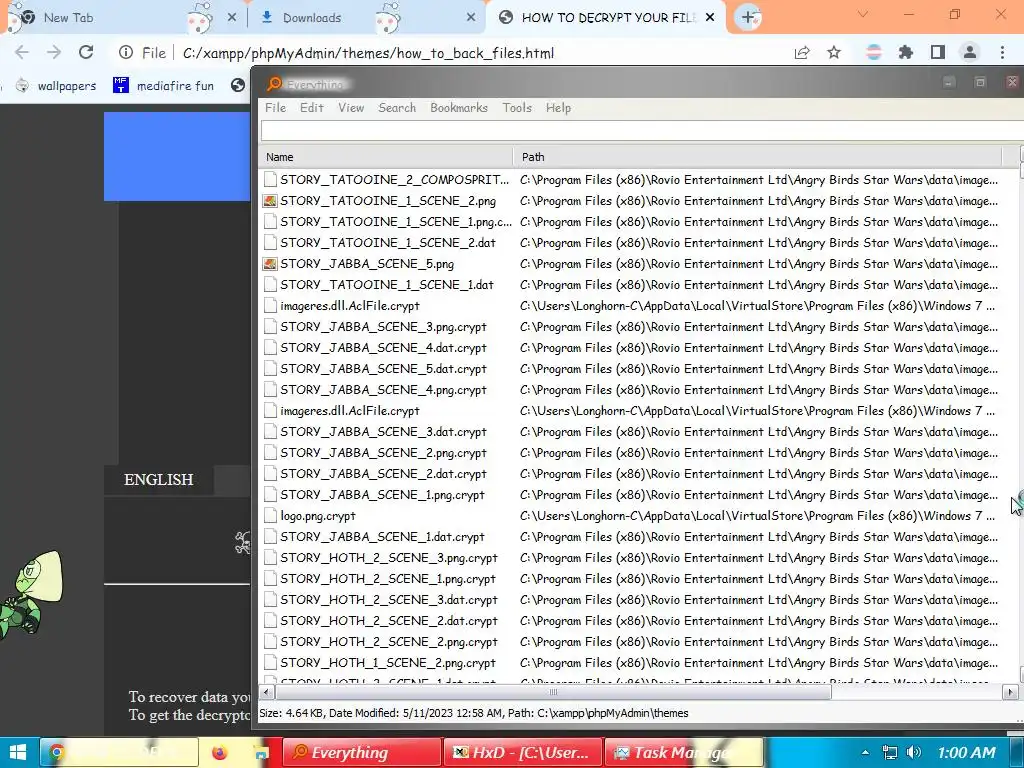This screenshot has width=1024, height=768.
Task: Open the volume speaker tray icon
Action: [914, 752]
